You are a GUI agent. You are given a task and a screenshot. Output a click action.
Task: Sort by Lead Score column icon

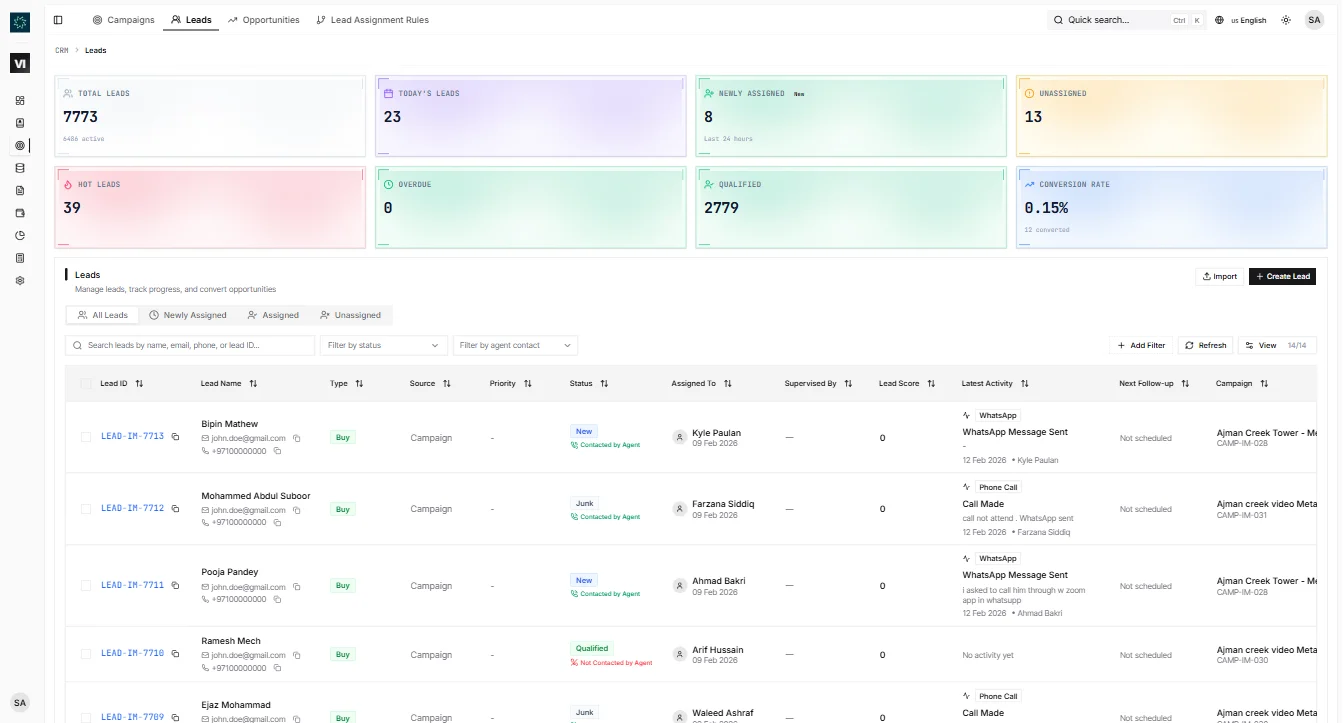coord(931,384)
